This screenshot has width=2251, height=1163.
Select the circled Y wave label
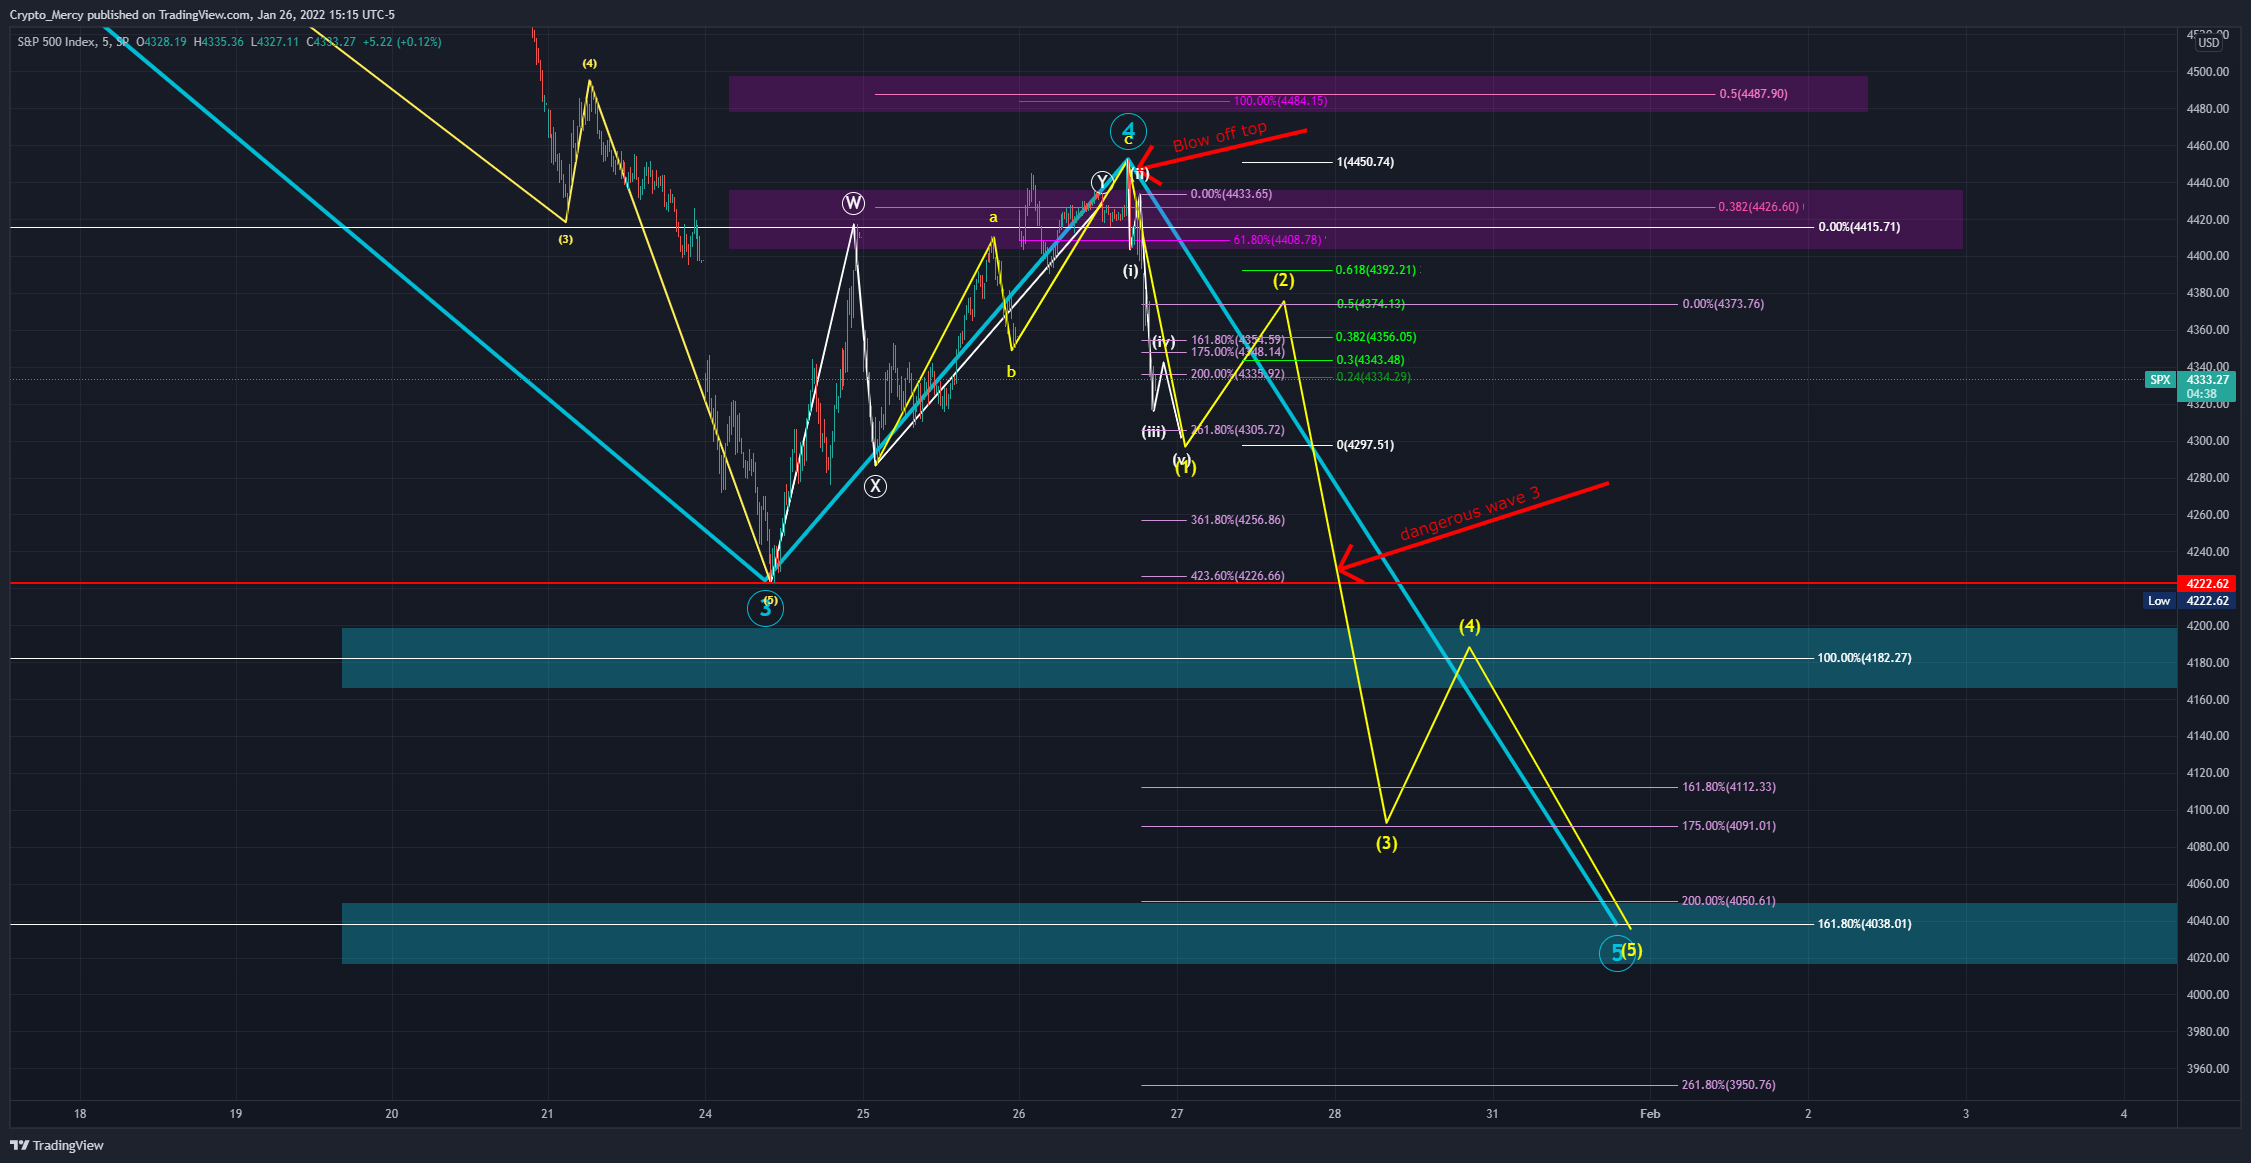click(x=1102, y=181)
